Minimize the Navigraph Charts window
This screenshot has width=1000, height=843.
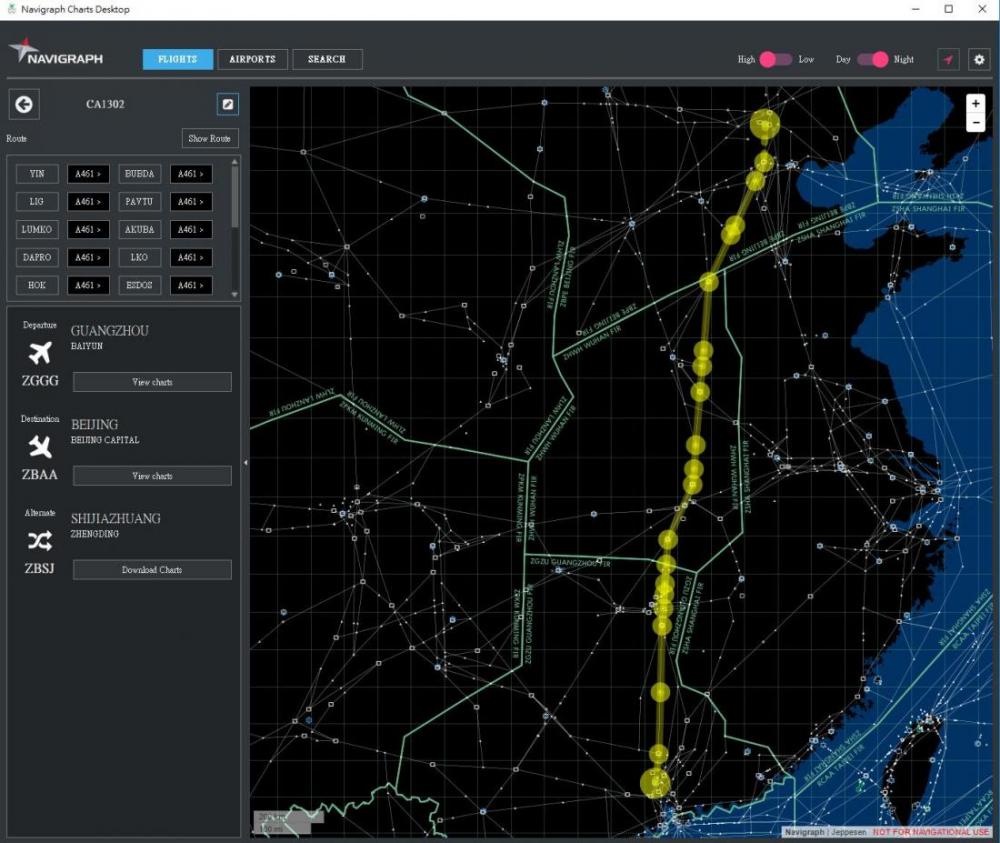pyautogui.click(x=916, y=9)
